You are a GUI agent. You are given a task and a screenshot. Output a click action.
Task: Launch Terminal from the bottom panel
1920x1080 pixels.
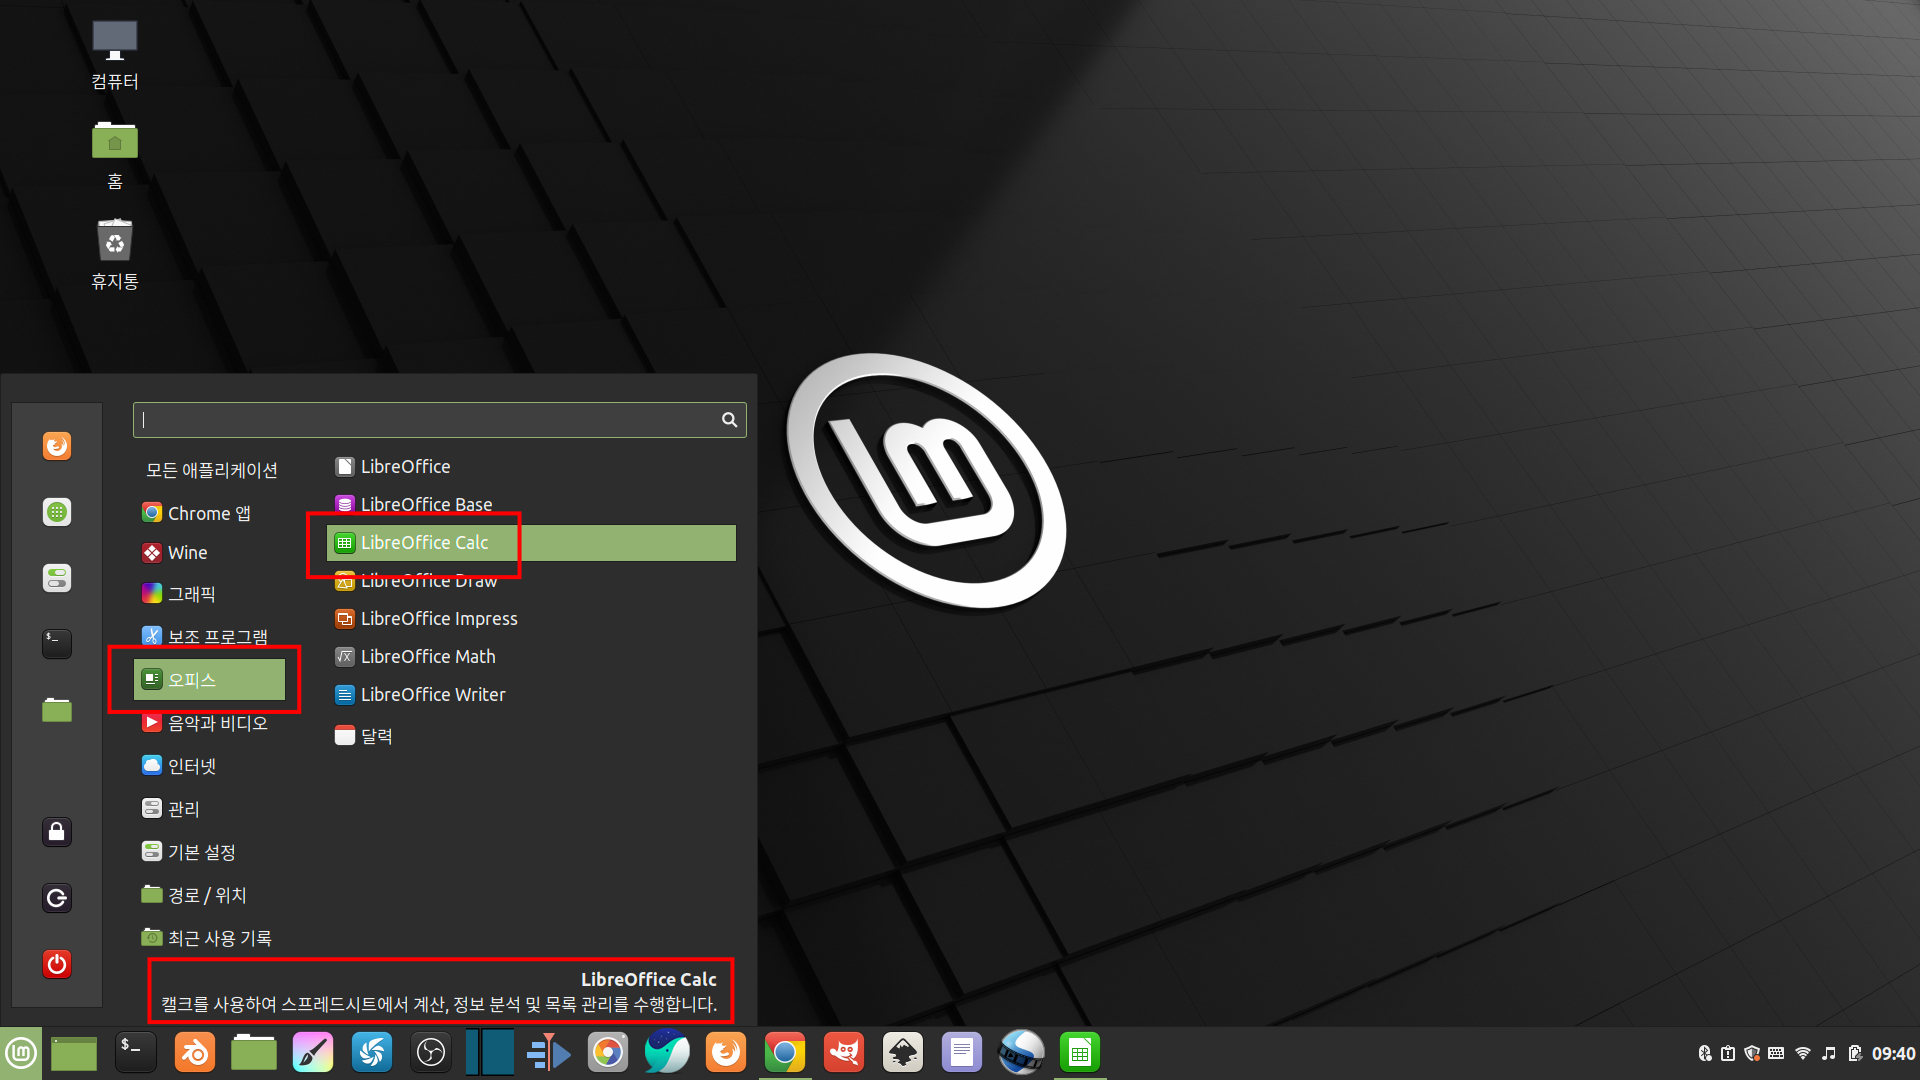pyautogui.click(x=135, y=1053)
